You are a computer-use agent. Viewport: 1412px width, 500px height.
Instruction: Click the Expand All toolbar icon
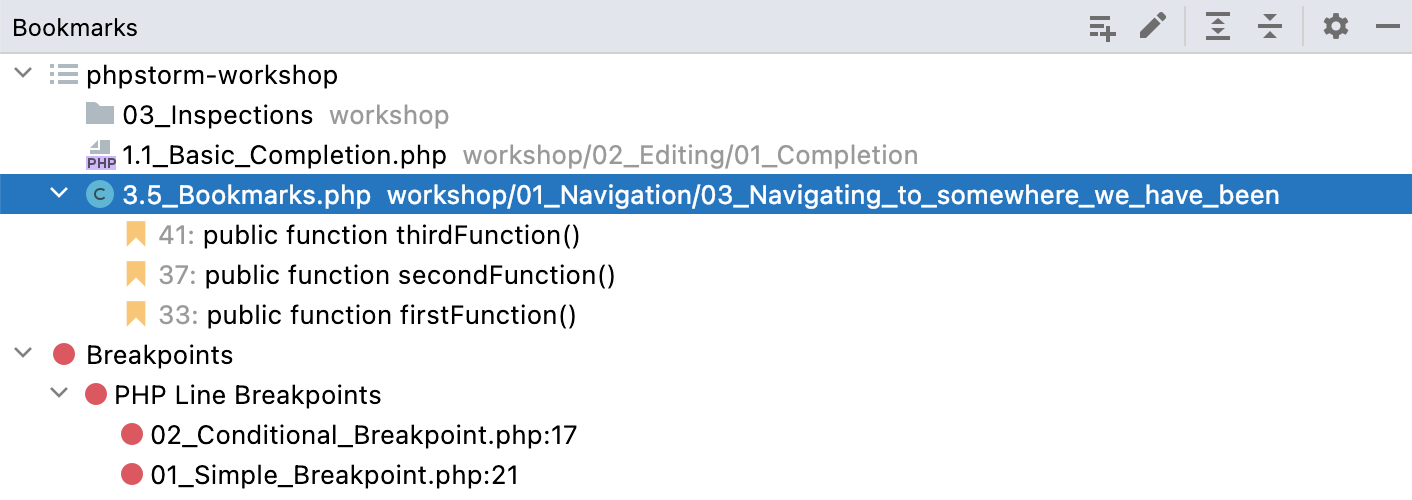[x=1217, y=27]
